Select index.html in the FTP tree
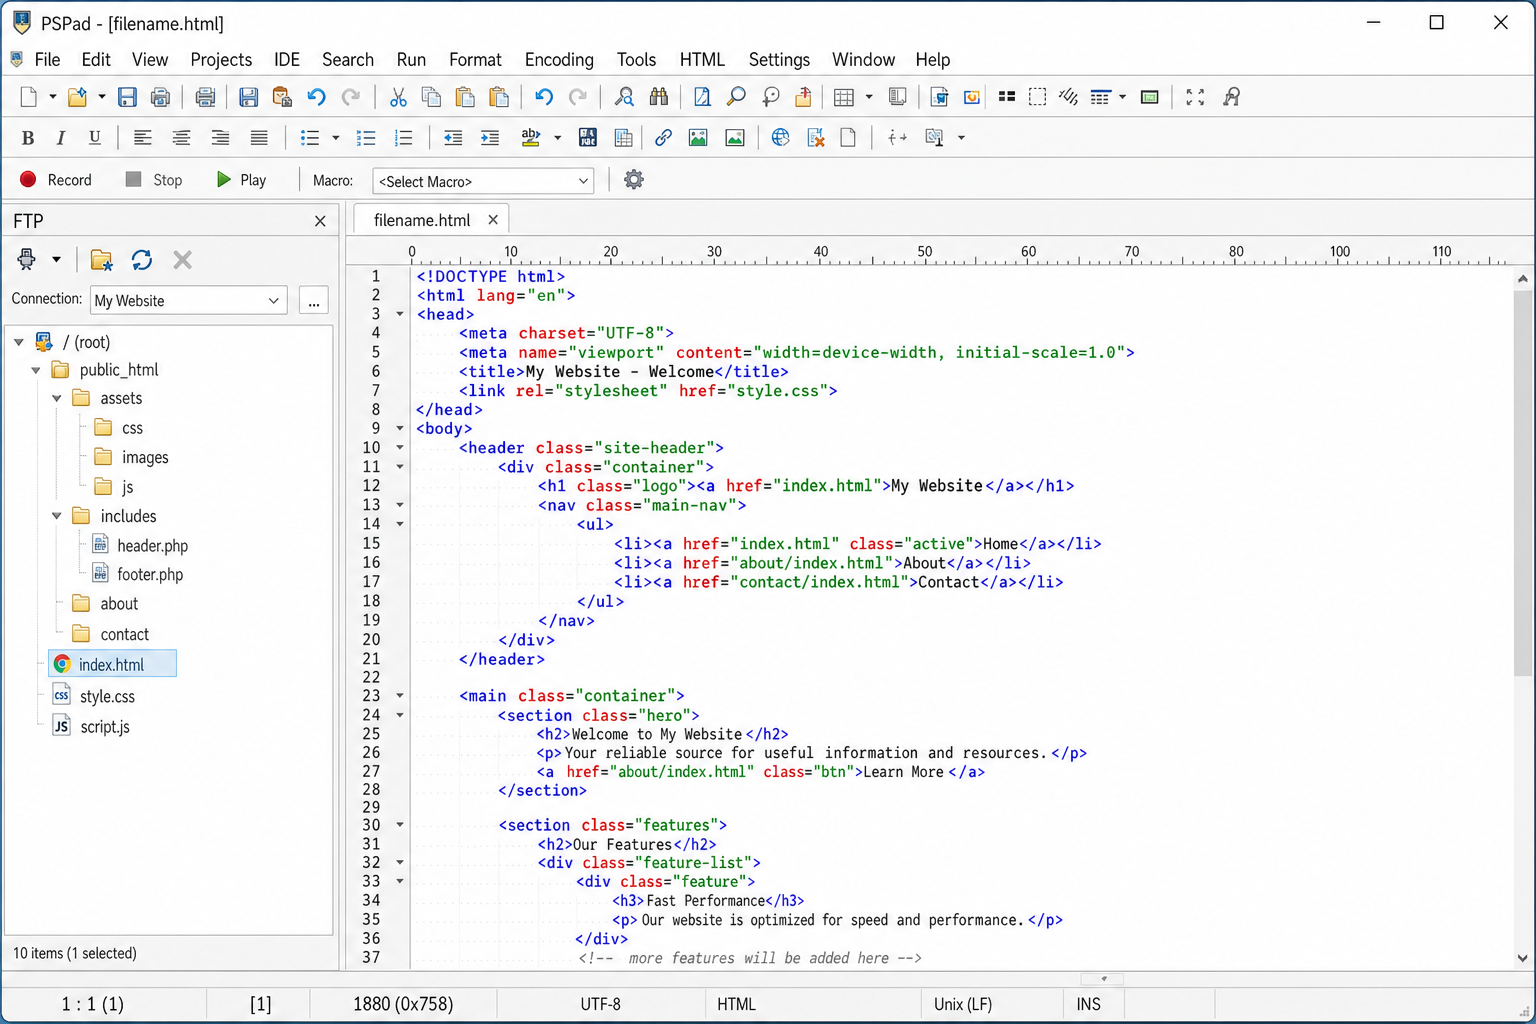The image size is (1536, 1024). pyautogui.click(x=112, y=664)
